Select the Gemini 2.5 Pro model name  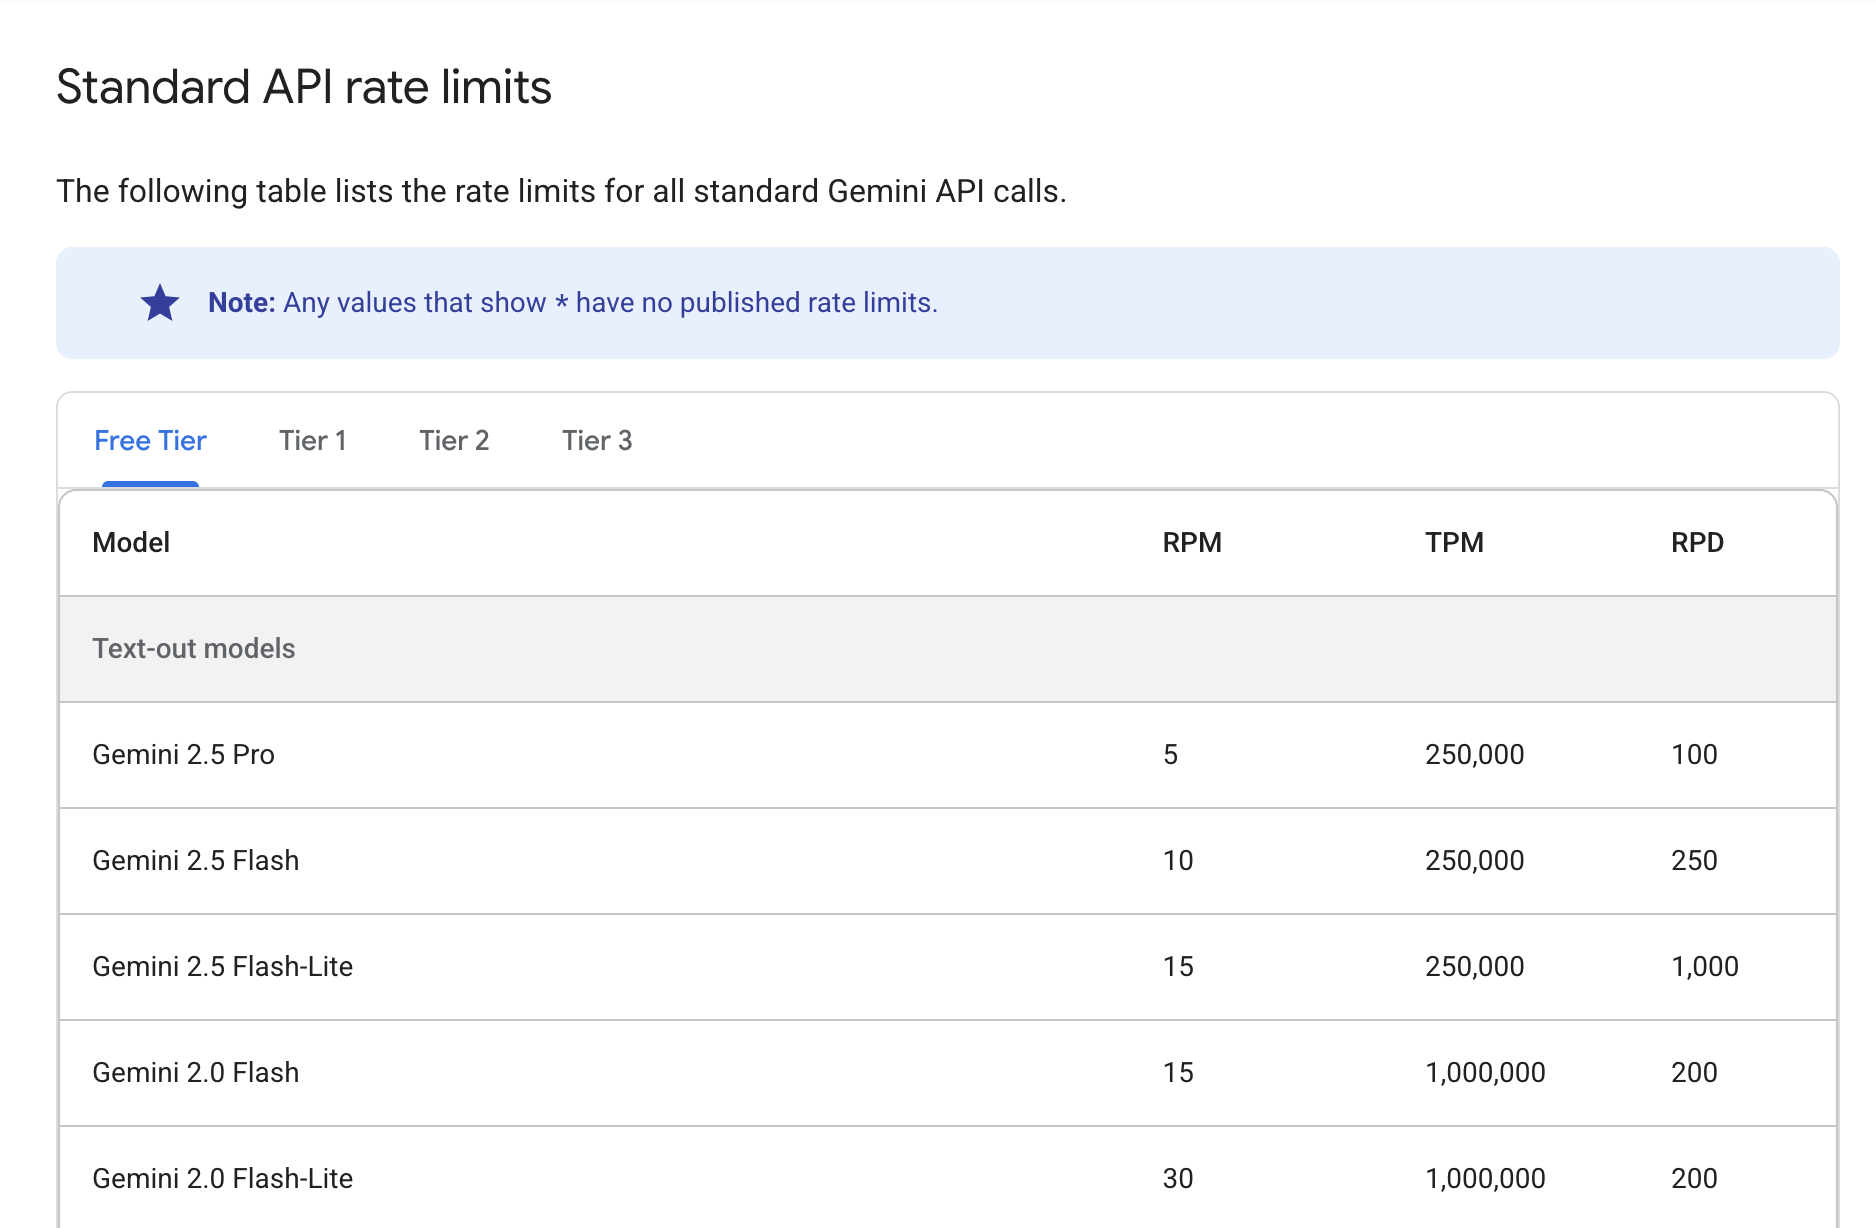183,755
